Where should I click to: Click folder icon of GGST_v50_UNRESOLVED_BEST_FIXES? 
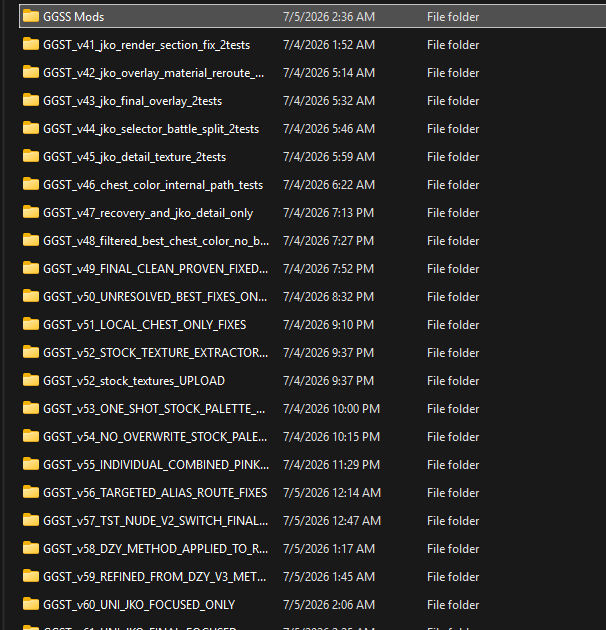tap(31, 296)
